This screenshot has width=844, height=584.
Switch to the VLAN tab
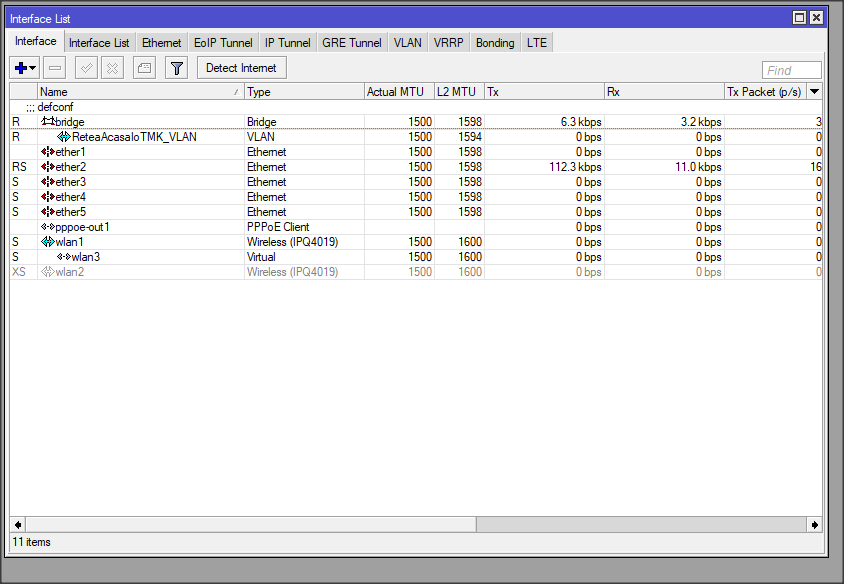[x=407, y=42]
